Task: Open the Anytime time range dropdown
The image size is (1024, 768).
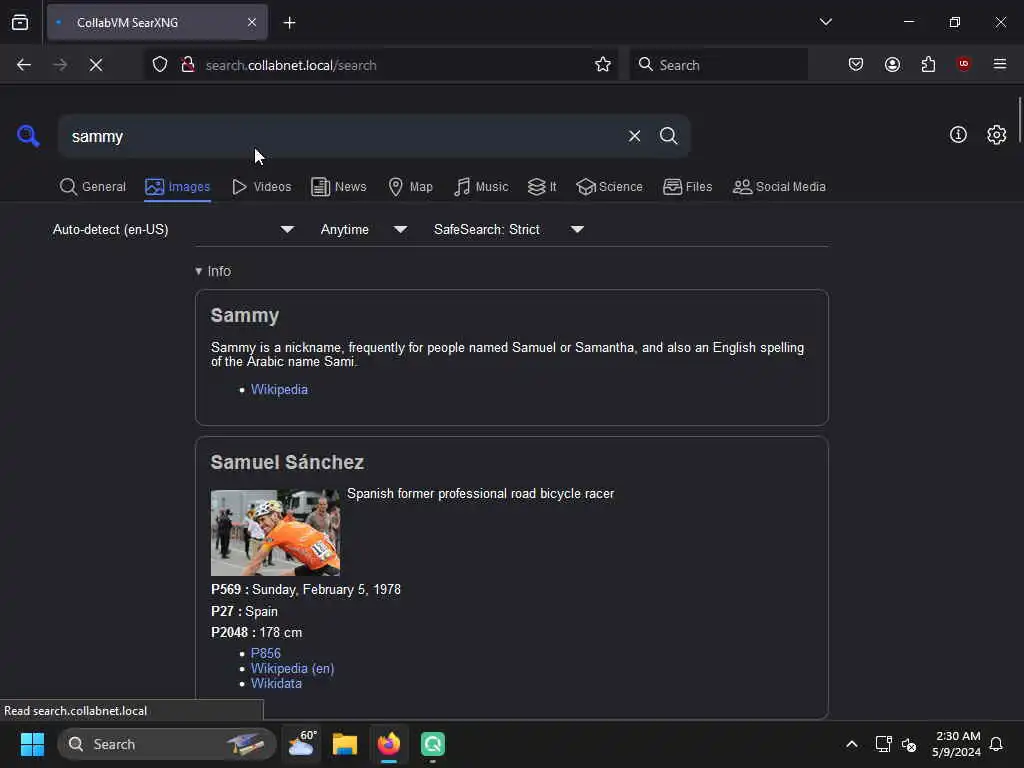Action: (x=364, y=229)
